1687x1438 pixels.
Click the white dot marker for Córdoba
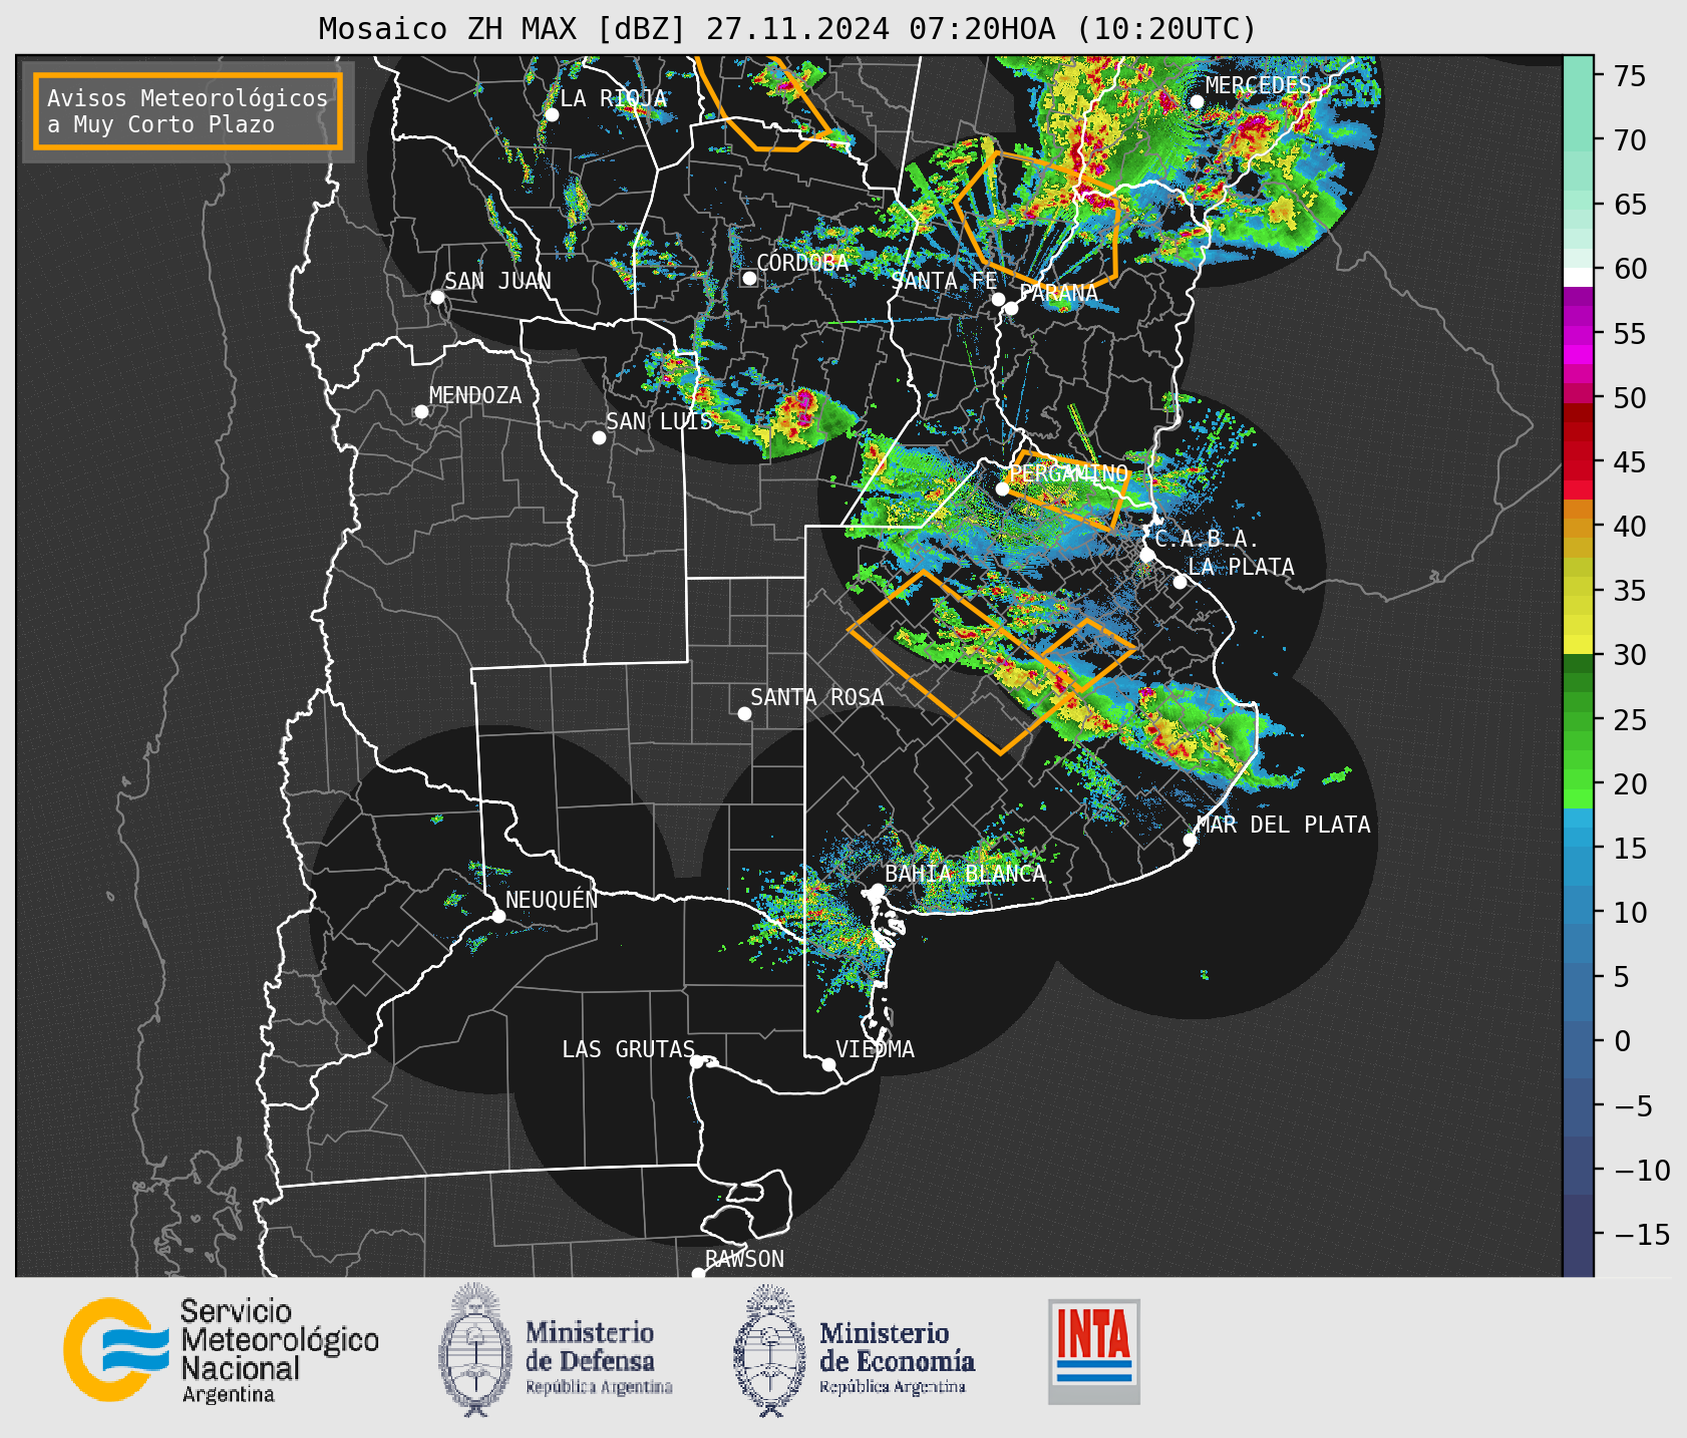(749, 278)
